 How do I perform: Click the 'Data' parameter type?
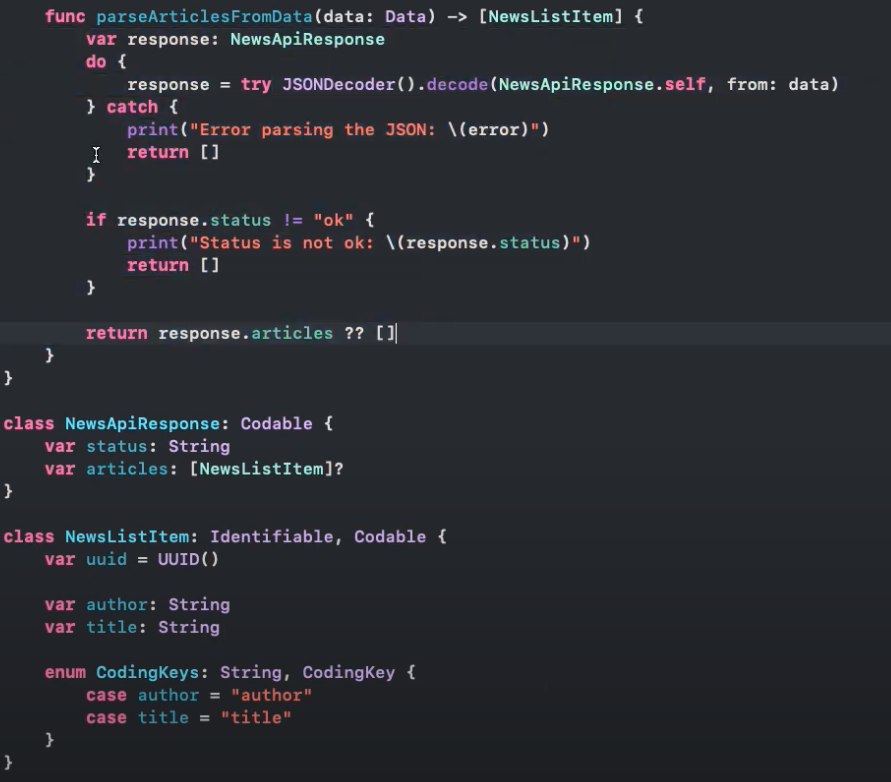coord(405,16)
